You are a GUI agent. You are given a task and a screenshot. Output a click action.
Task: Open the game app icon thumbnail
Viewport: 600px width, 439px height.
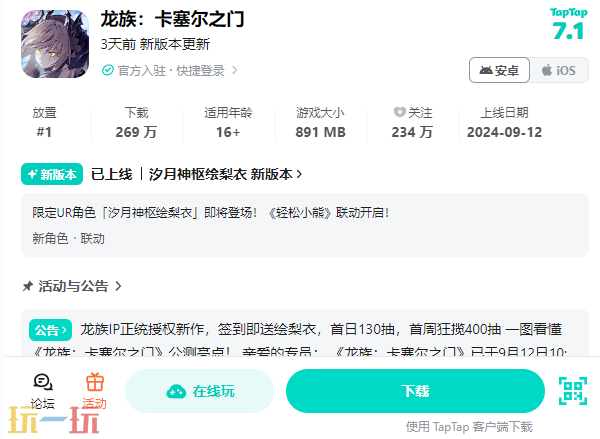coord(55,44)
